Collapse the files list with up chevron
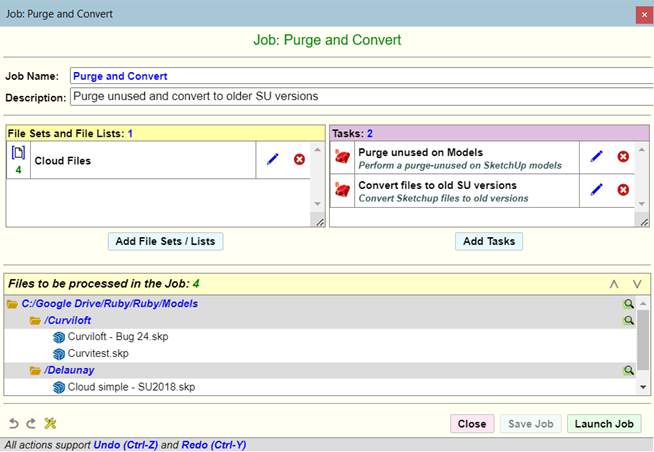The height and width of the screenshot is (452, 654). (x=614, y=284)
